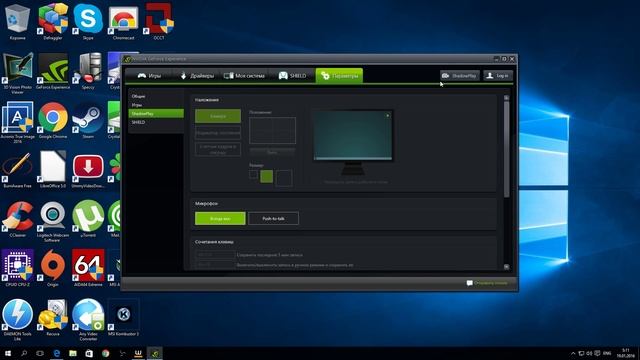This screenshot has width=640, height=360.
Task: Choose the Камера overlay option
Action: (218, 116)
